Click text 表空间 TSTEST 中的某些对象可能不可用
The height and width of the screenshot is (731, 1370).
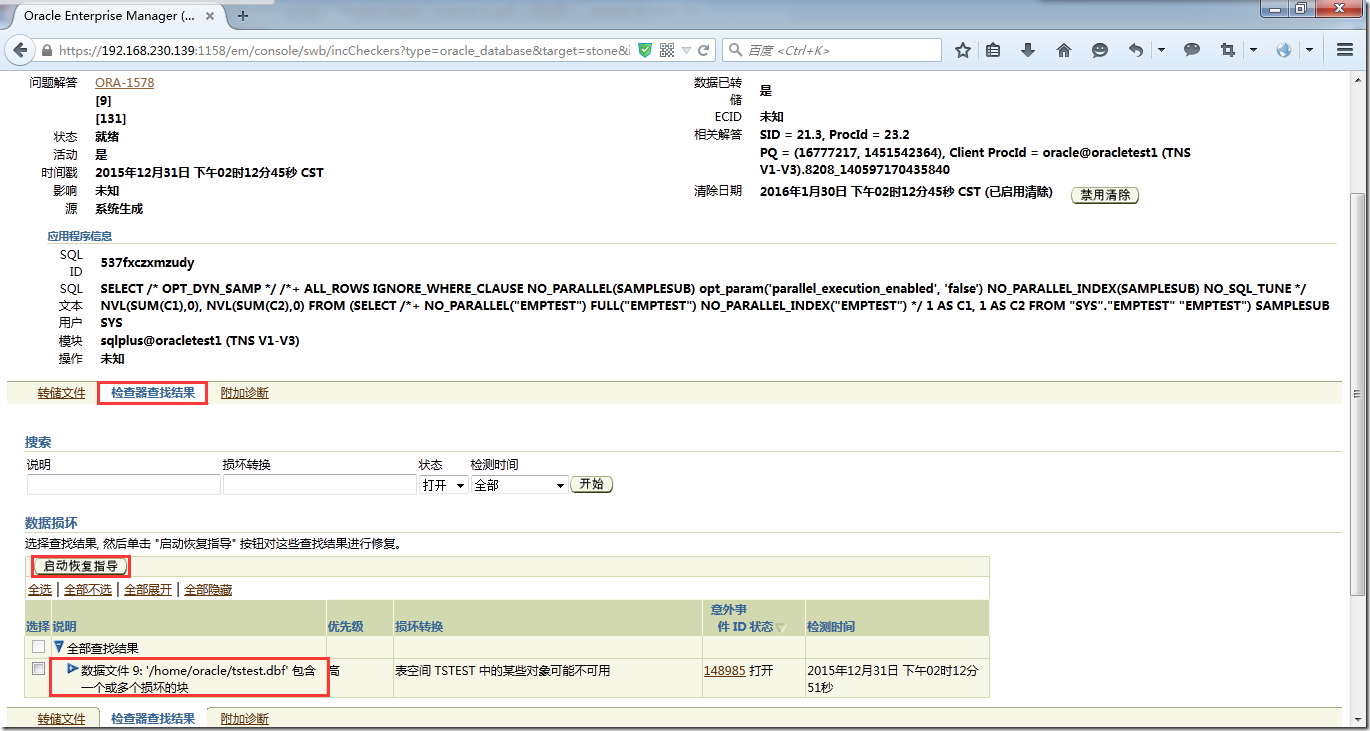point(503,670)
